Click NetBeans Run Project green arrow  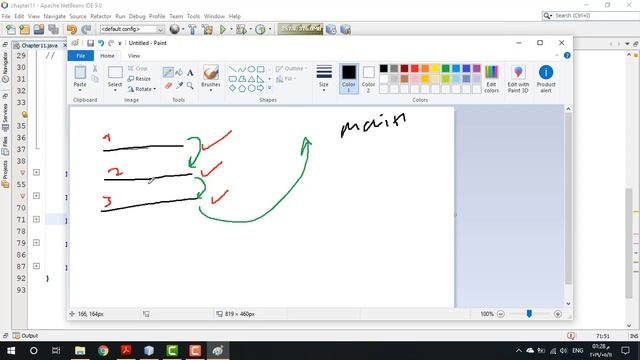(x=223, y=29)
